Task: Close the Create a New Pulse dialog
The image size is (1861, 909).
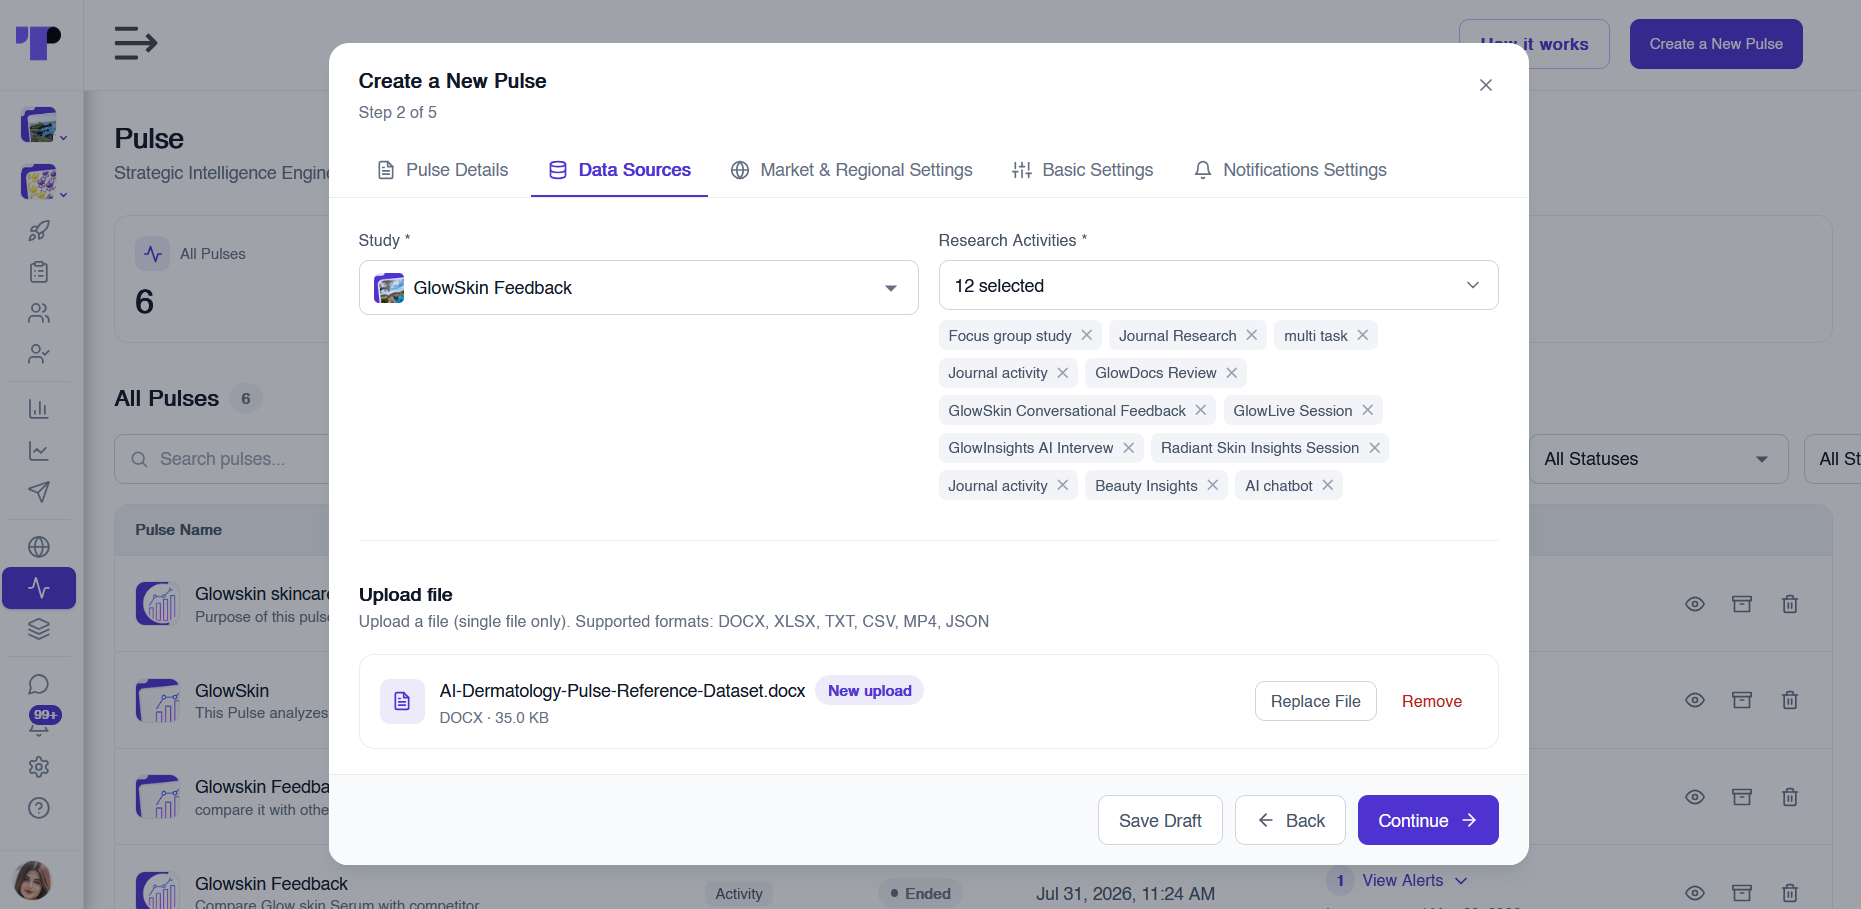Action: [x=1486, y=85]
